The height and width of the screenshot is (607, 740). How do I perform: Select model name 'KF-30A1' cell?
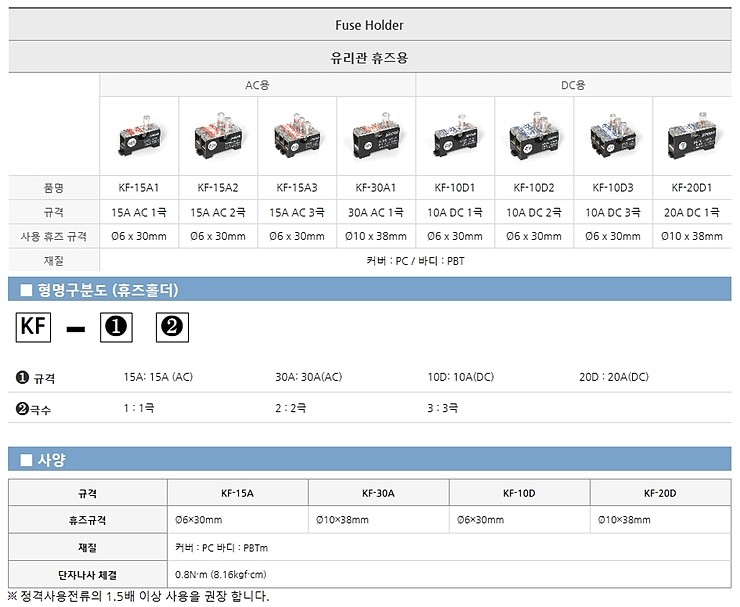(x=376, y=188)
